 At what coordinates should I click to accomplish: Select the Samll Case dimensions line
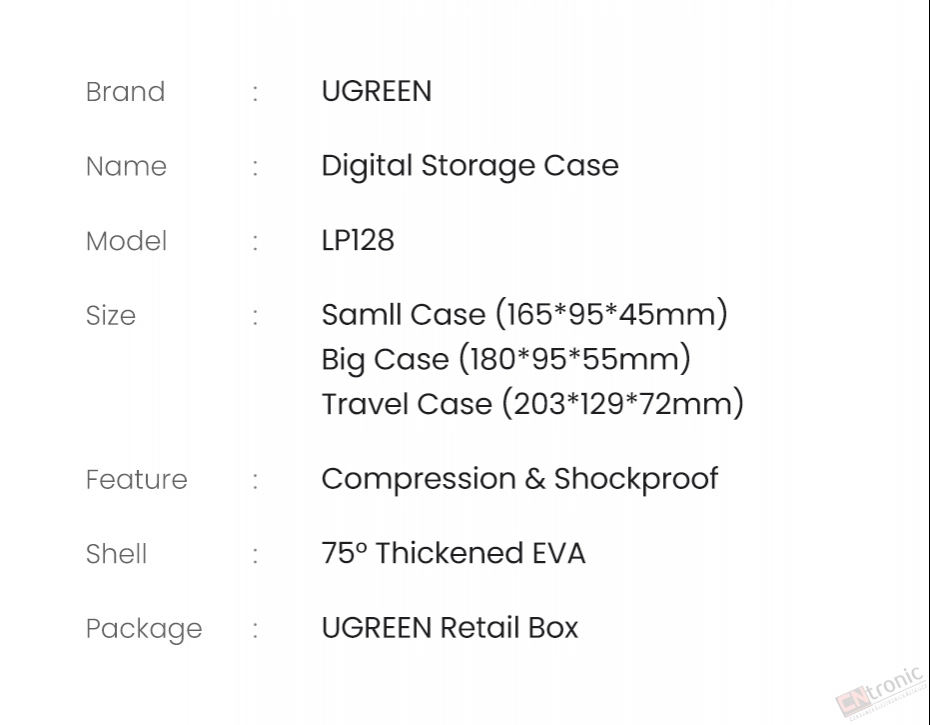[x=524, y=314]
